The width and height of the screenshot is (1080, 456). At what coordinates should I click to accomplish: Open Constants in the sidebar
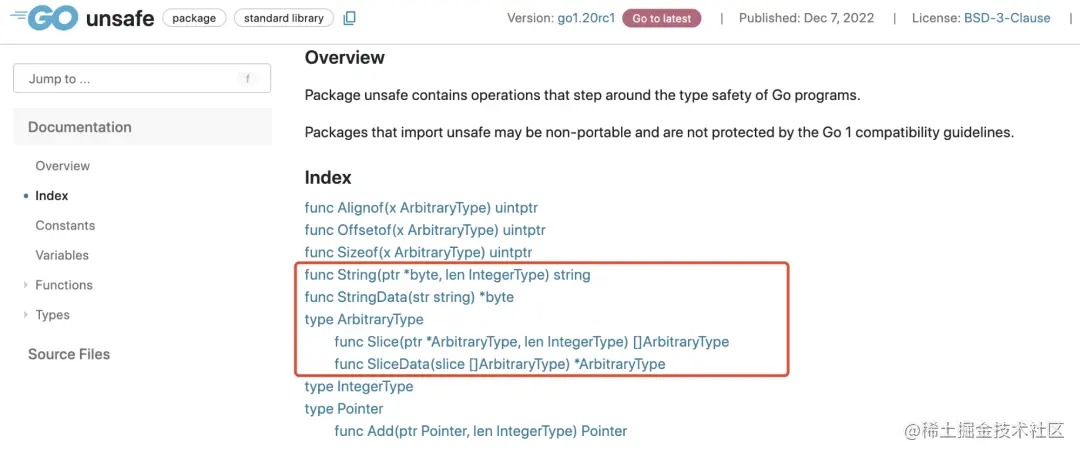[65, 226]
